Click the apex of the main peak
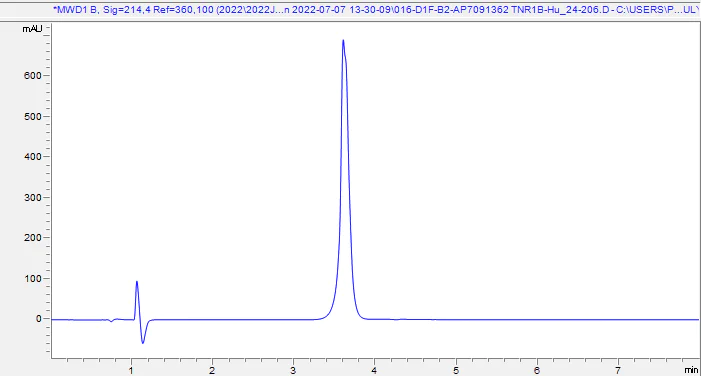Image resolution: width=701 pixels, height=376 pixels. pos(343,41)
